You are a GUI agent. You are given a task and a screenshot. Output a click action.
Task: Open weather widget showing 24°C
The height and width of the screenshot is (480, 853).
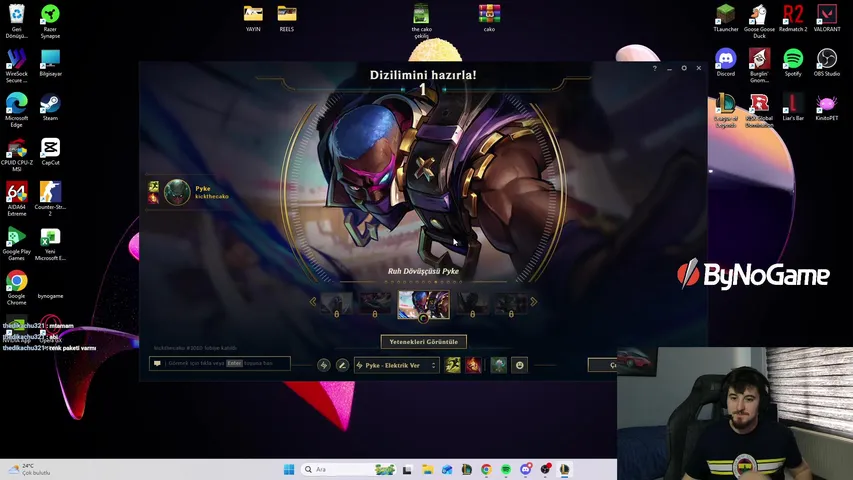tap(29, 469)
